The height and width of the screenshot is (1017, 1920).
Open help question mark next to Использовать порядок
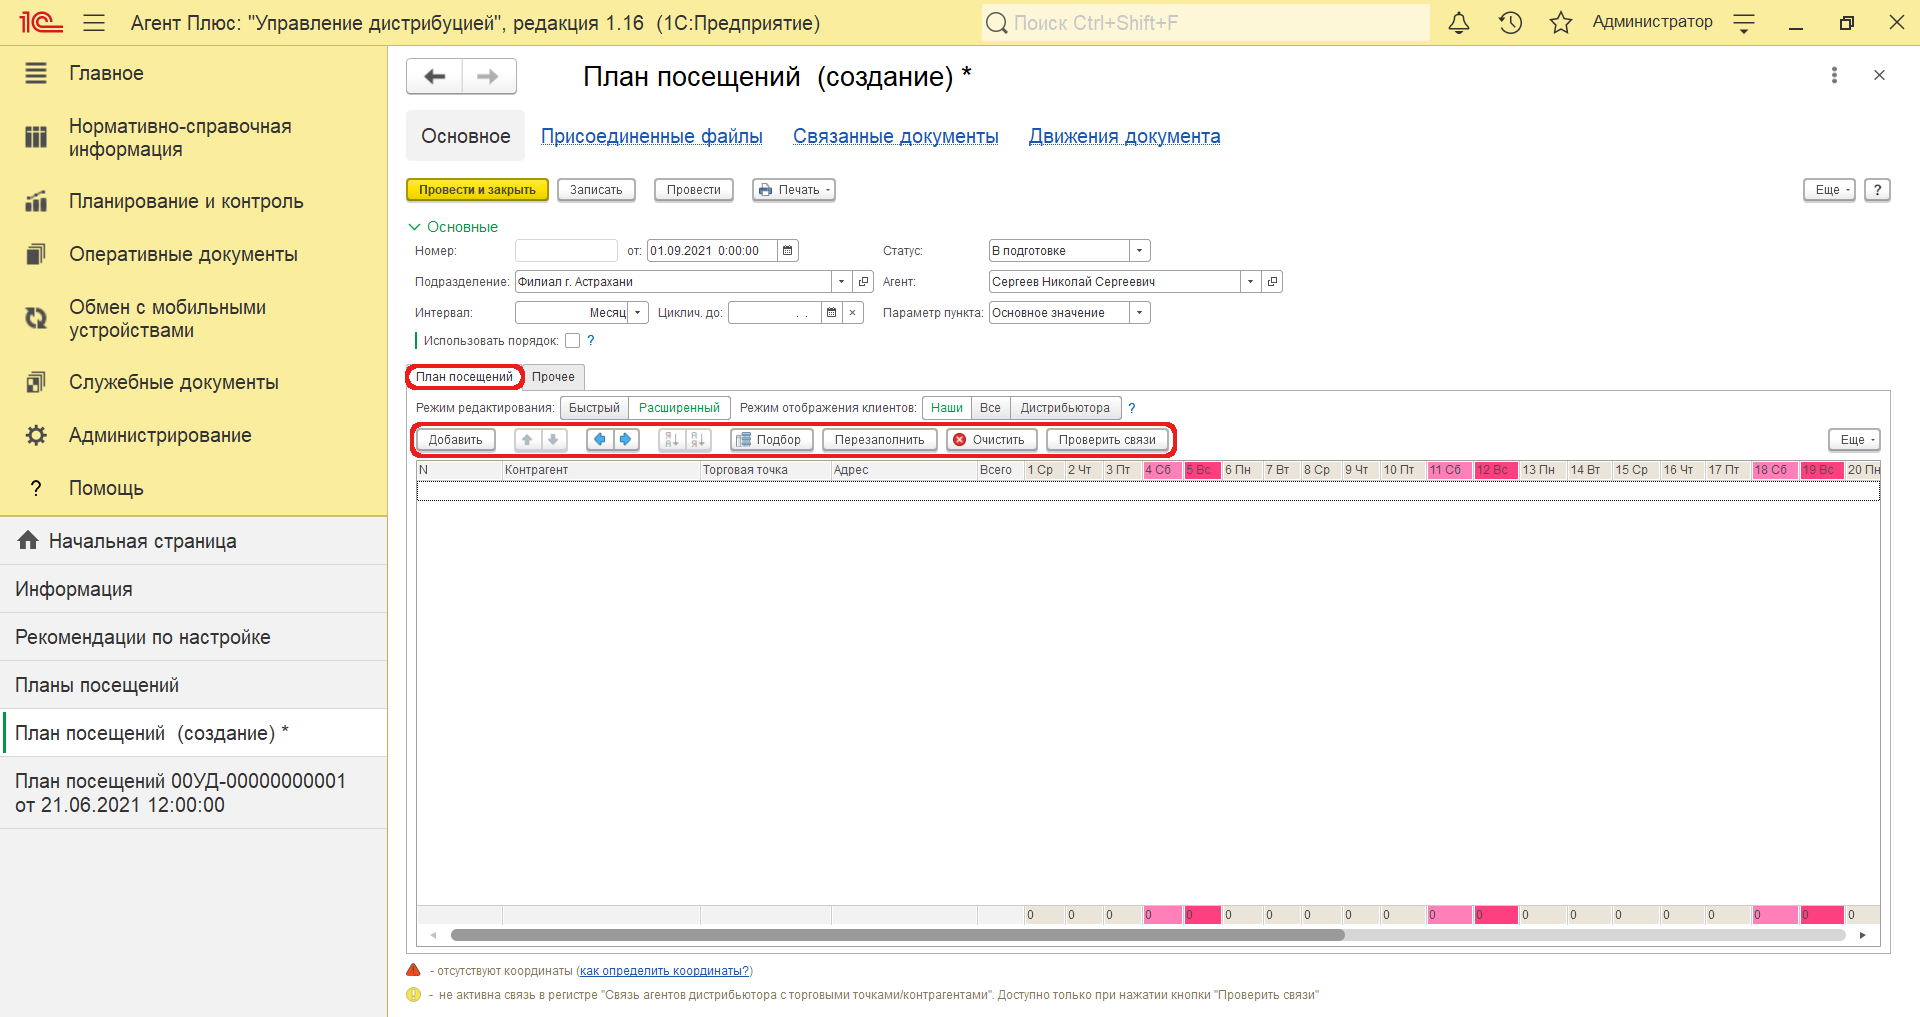[x=591, y=341]
